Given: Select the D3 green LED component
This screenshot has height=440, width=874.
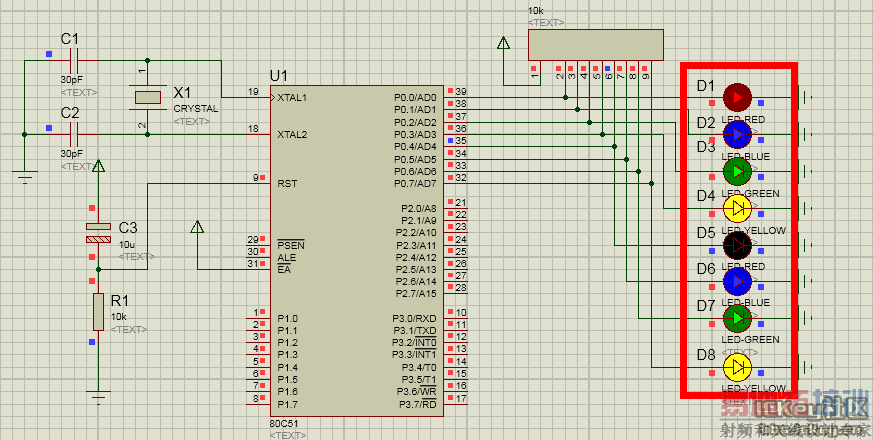Looking at the screenshot, I should (x=737, y=171).
